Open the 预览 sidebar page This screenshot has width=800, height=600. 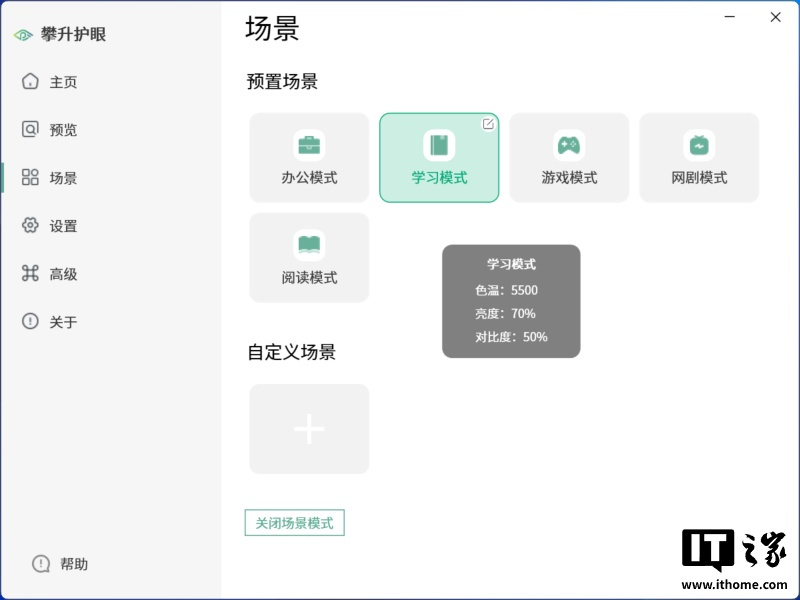point(63,130)
